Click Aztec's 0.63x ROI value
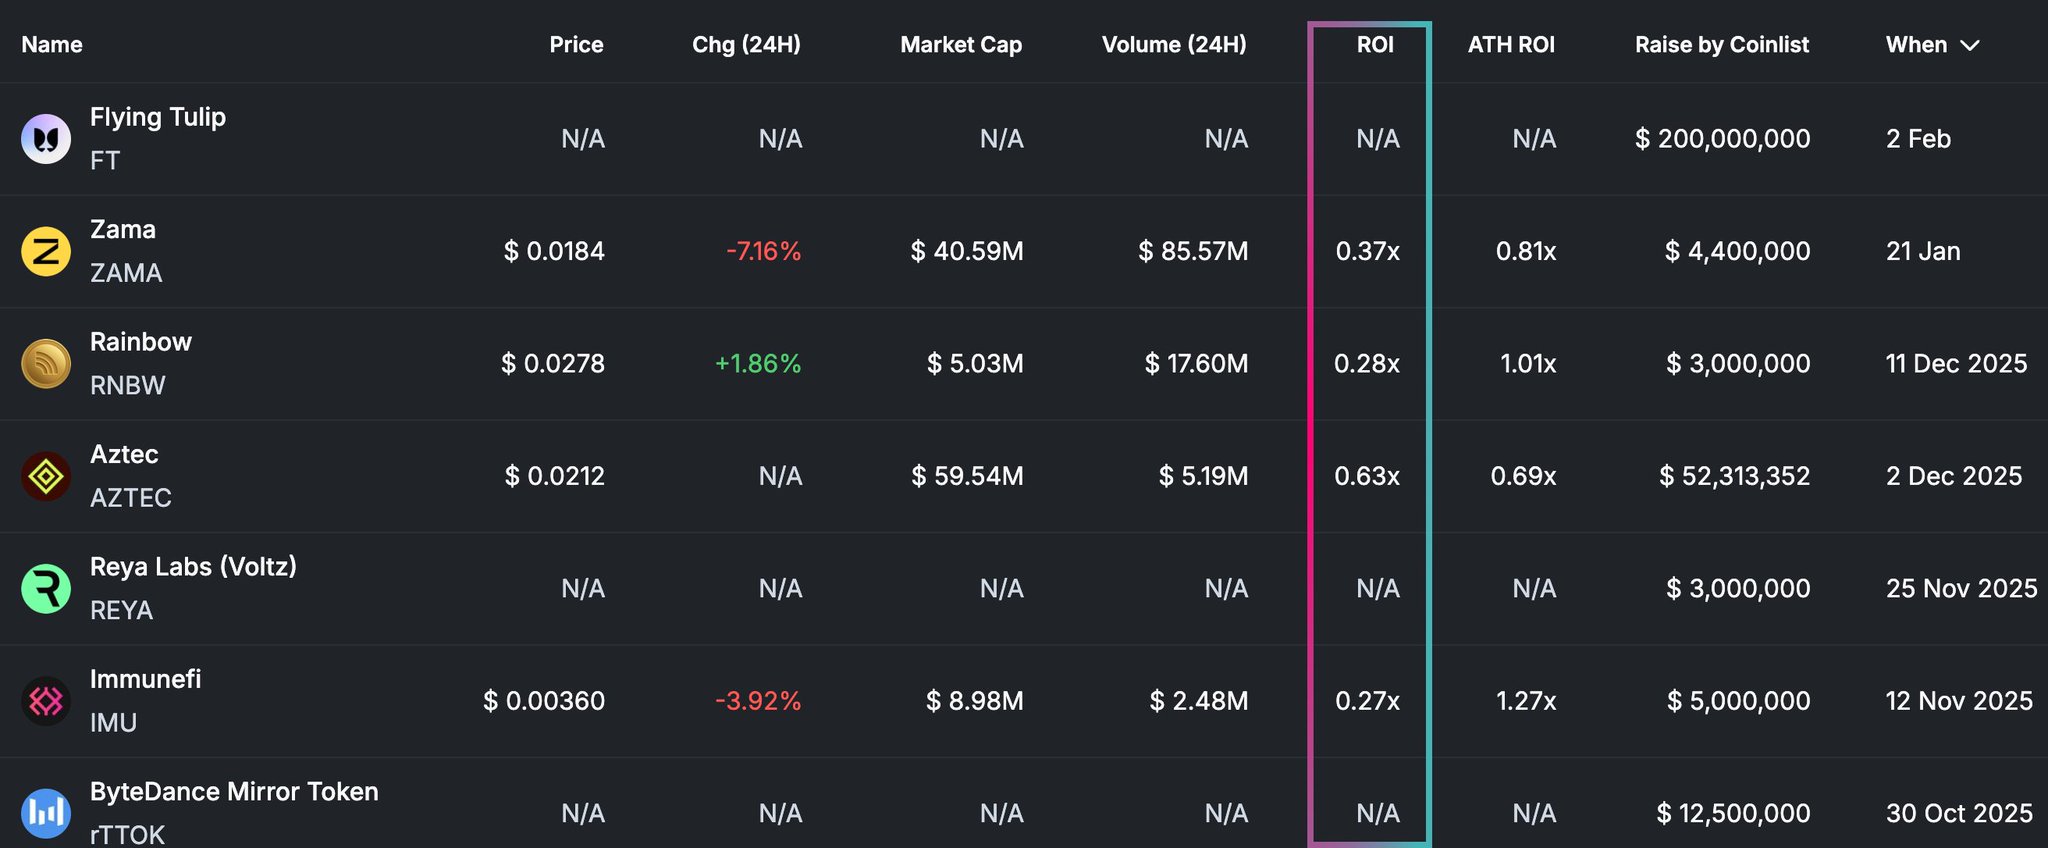 1367,476
